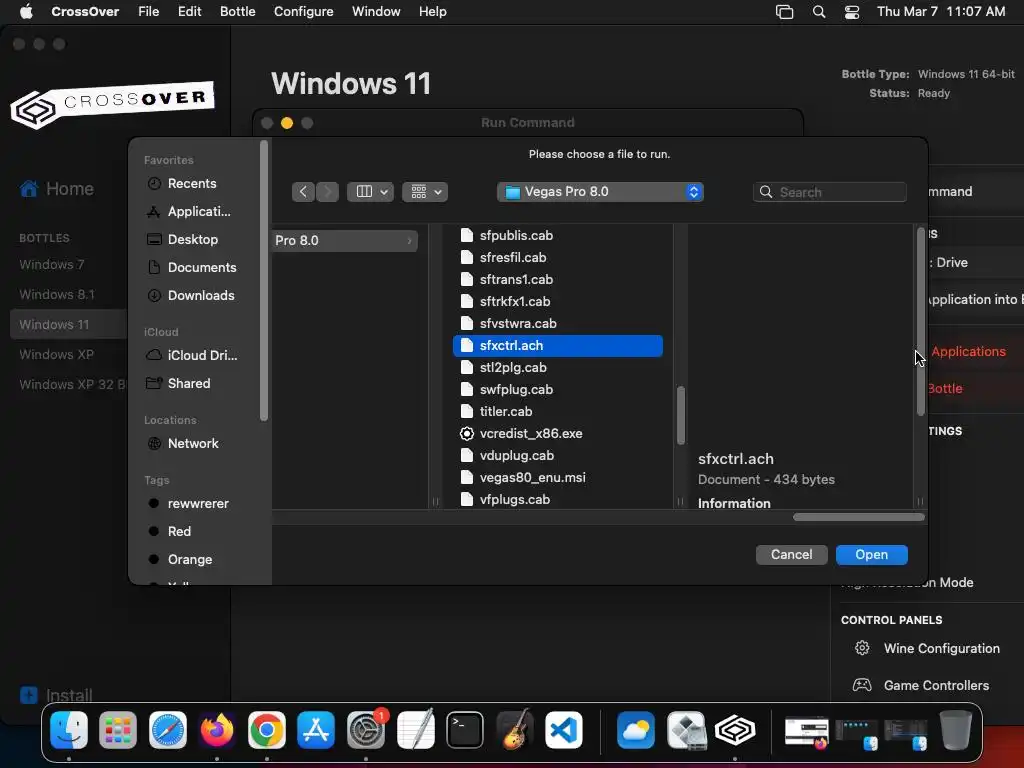Launch Safari from the Dock

pos(168,729)
